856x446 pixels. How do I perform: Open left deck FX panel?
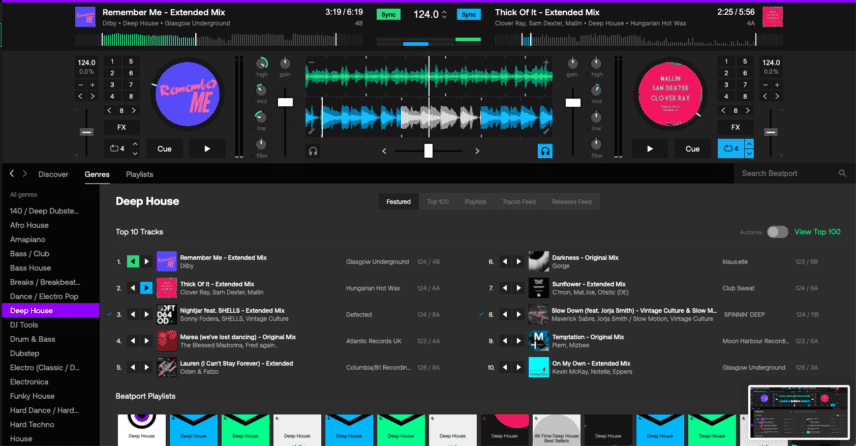pyautogui.click(x=121, y=127)
